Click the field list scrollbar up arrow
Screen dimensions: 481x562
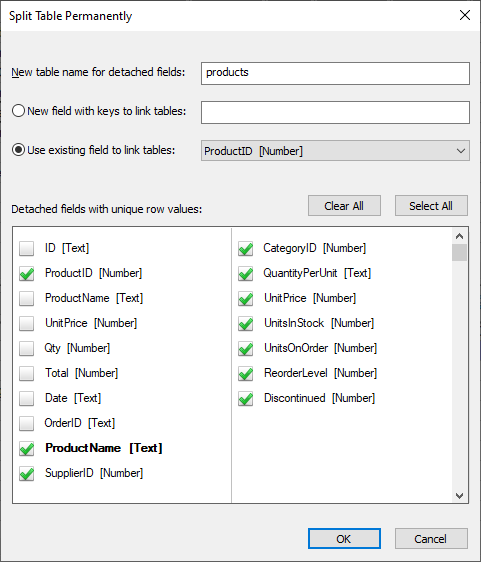[x=459, y=236]
